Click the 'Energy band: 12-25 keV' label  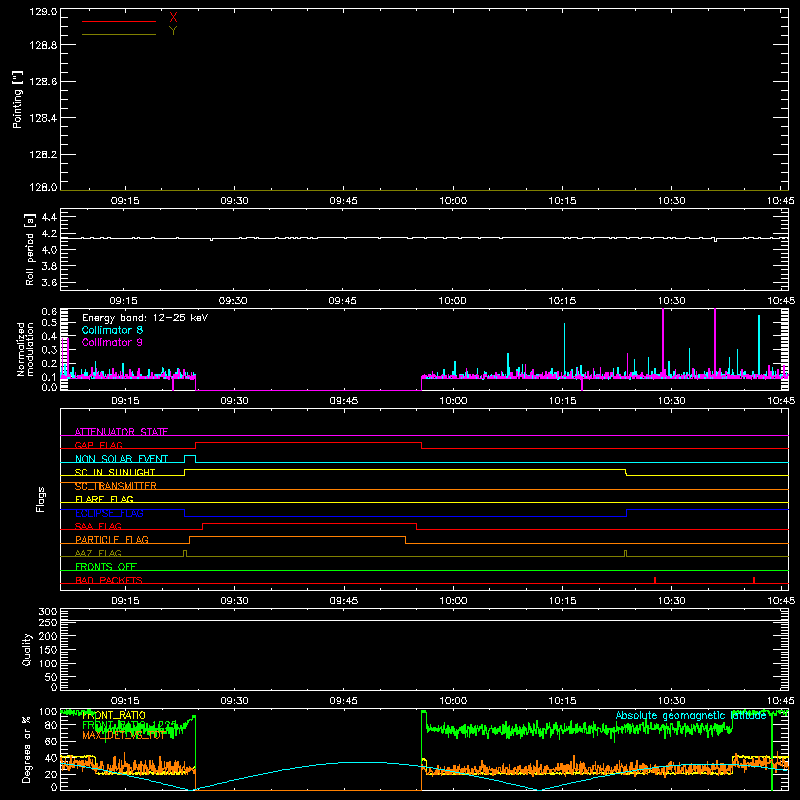click(x=145, y=318)
